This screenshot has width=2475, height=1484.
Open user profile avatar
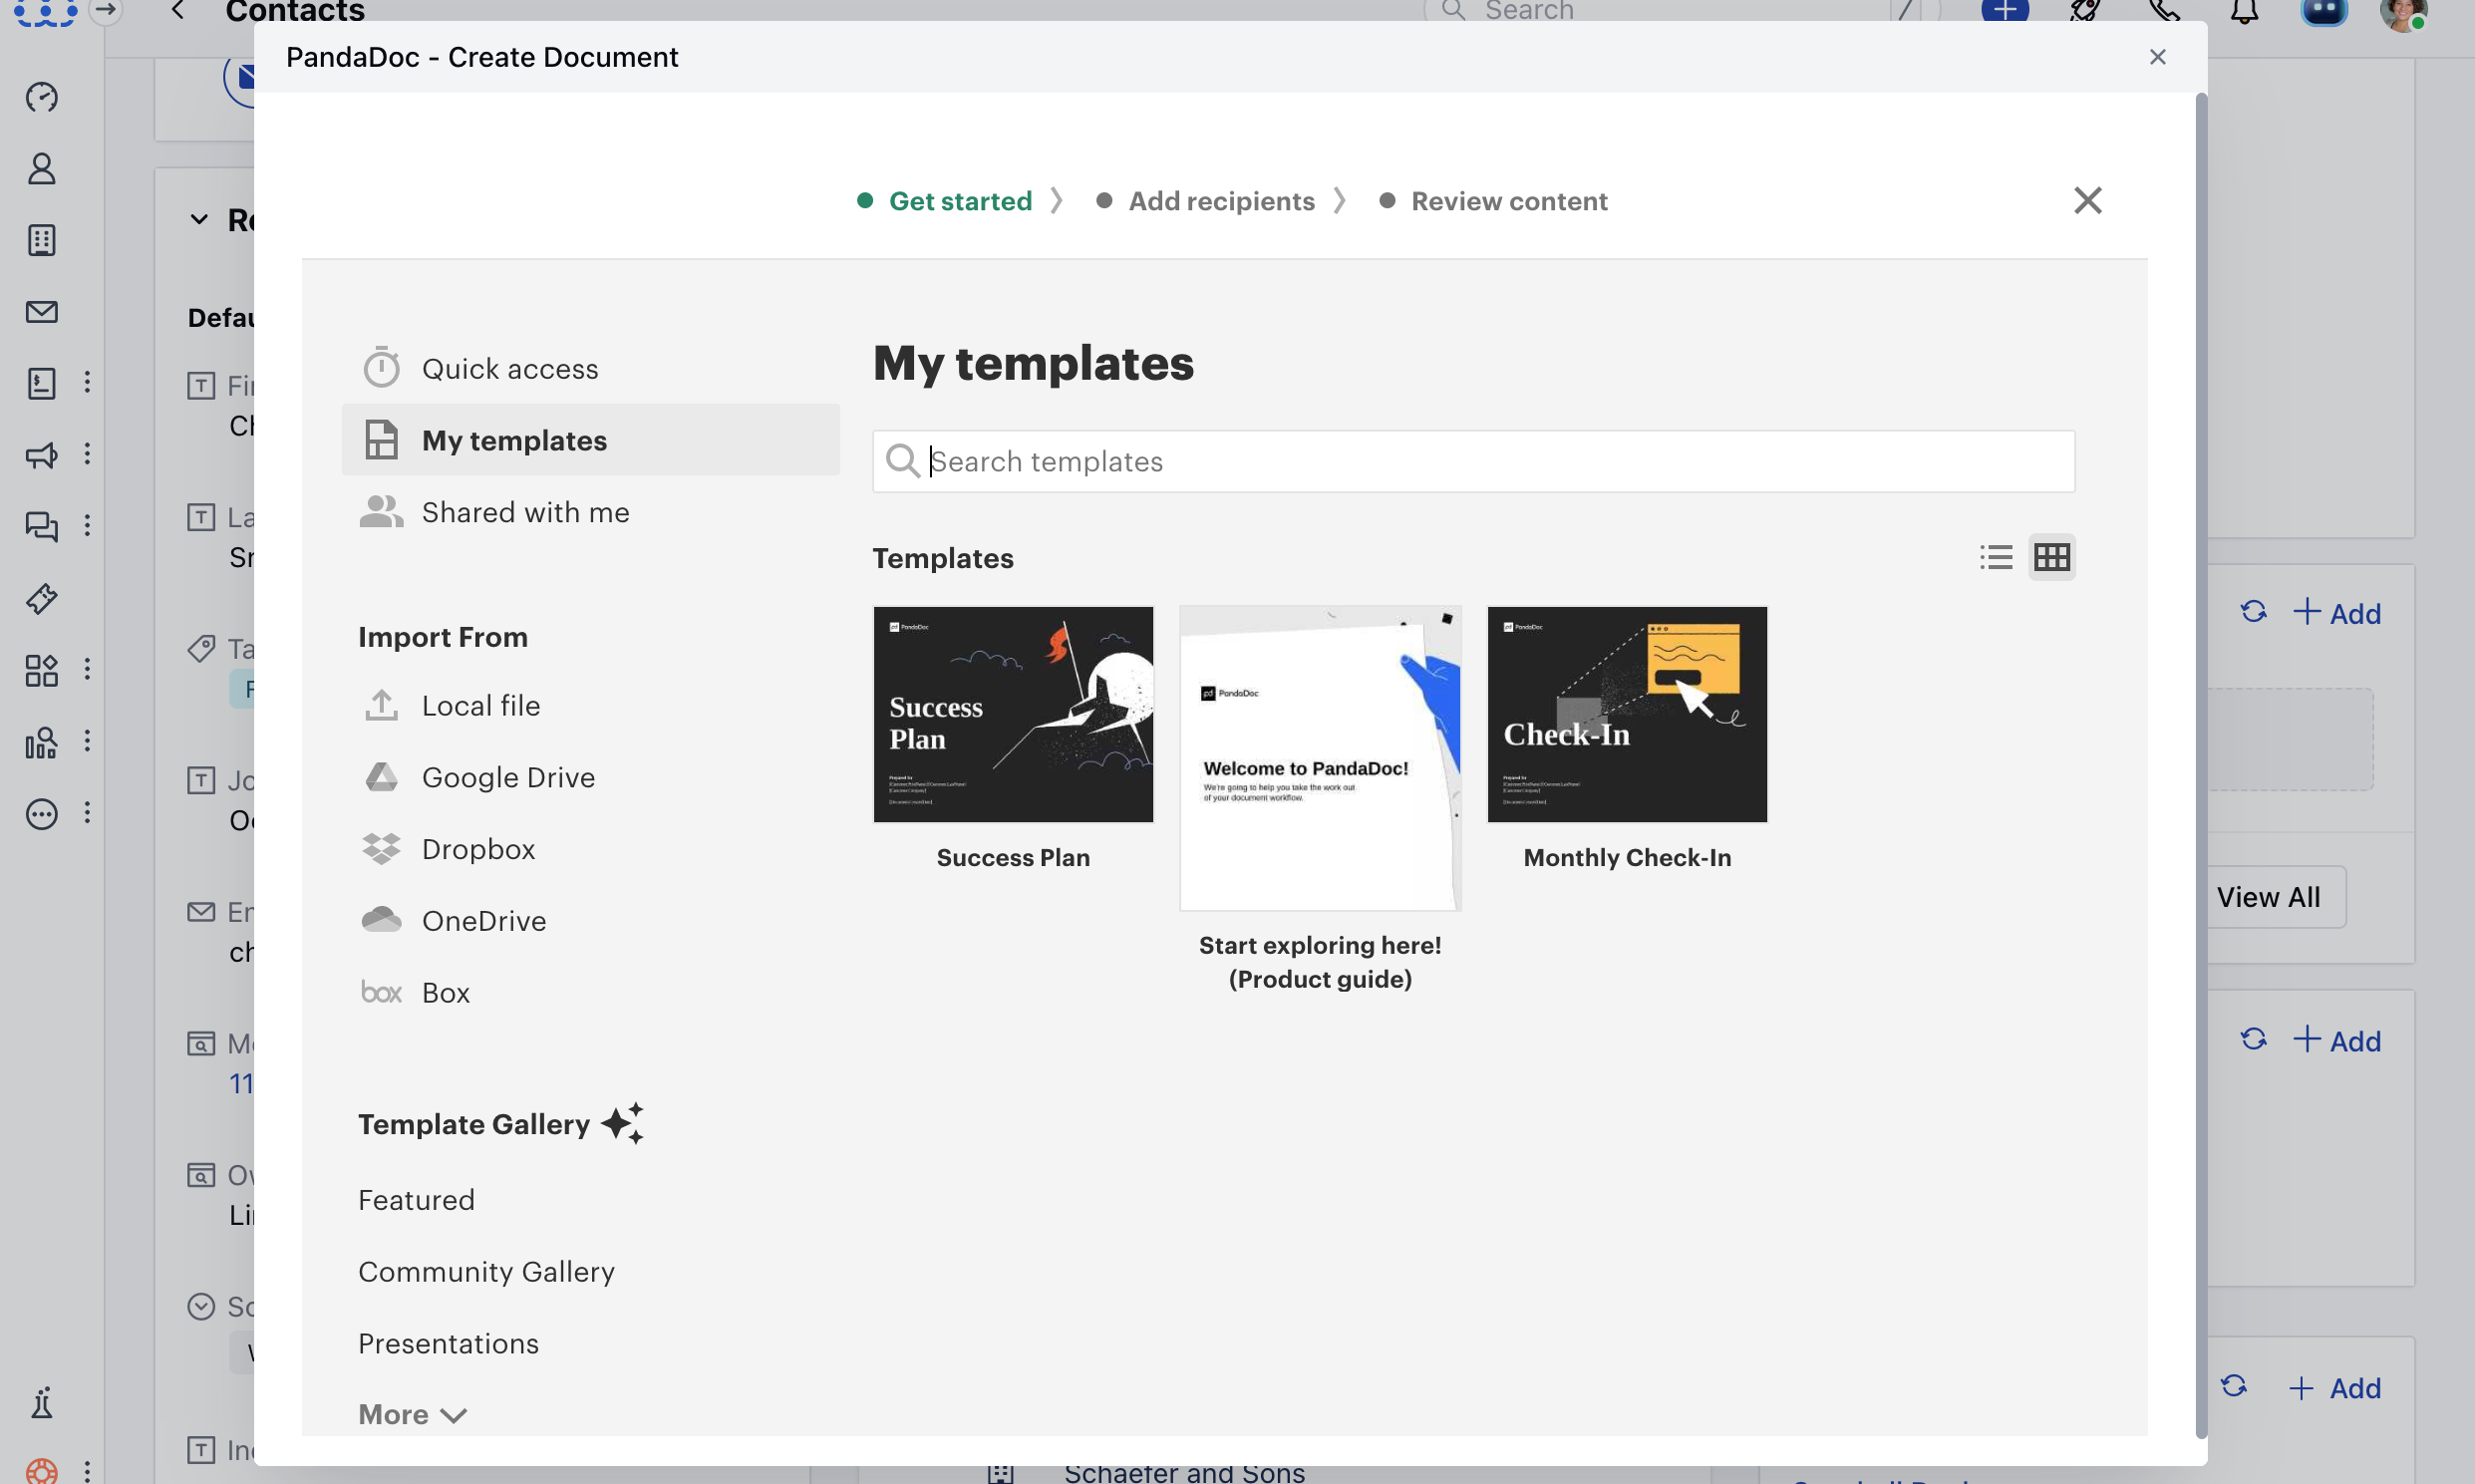(2404, 12)
